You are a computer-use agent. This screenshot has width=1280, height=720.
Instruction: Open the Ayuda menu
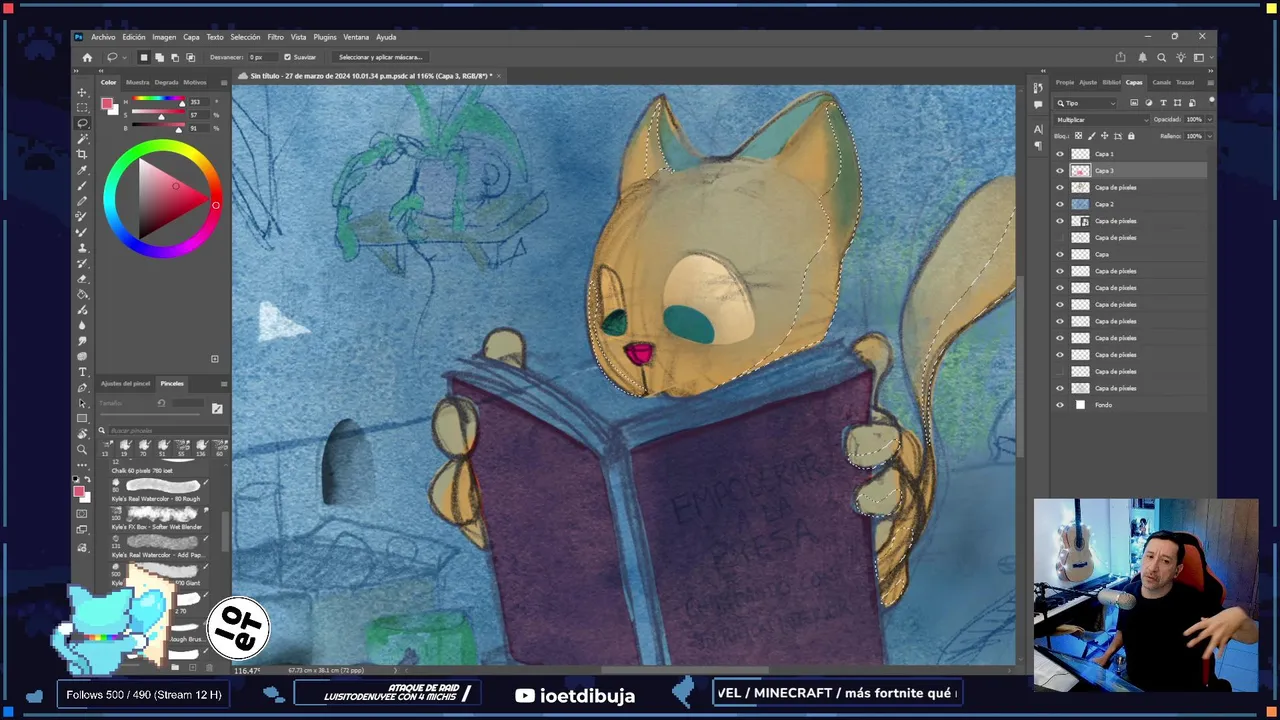(386, 37)
